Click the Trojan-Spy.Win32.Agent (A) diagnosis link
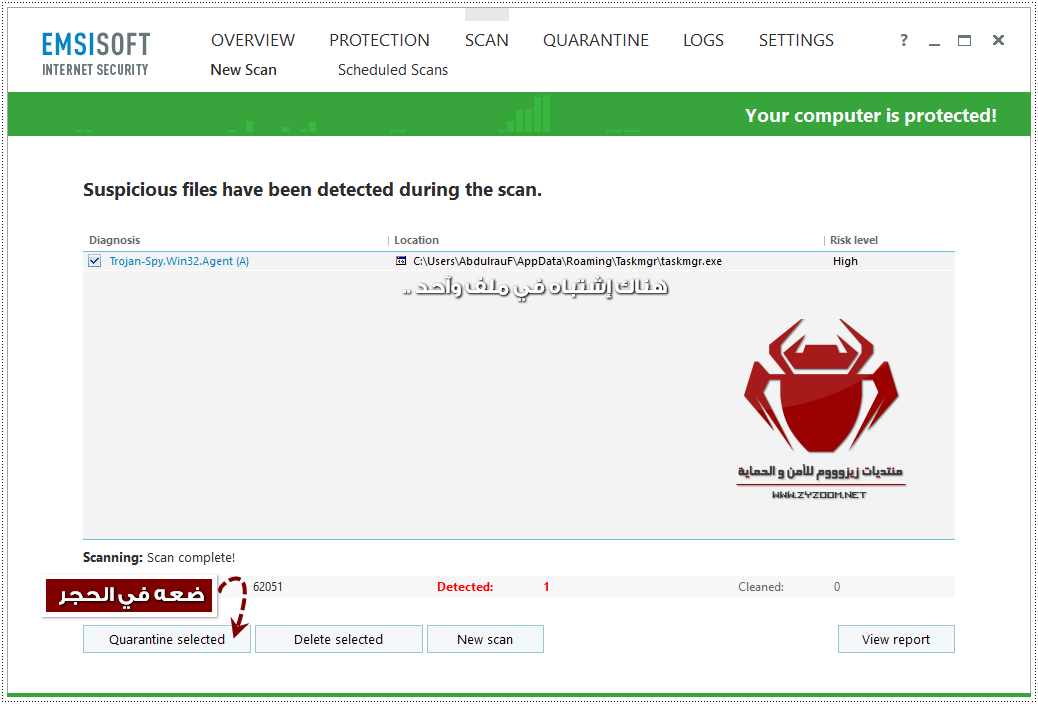 click(x=179, y=261)
